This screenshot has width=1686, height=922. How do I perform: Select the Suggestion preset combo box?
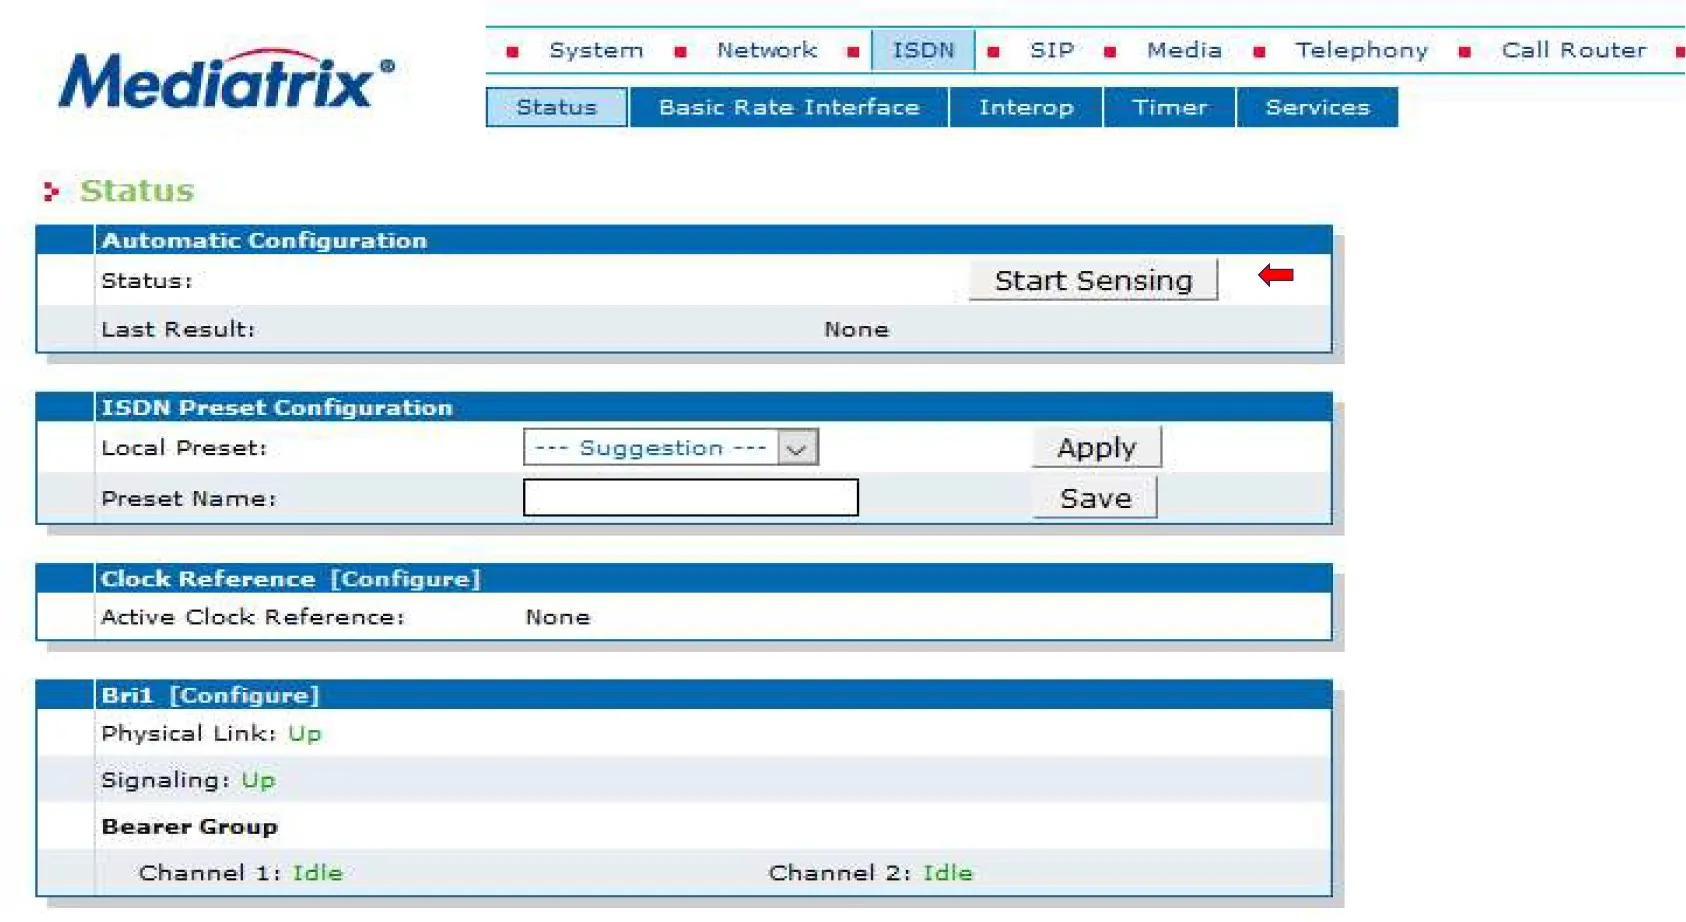652,448
